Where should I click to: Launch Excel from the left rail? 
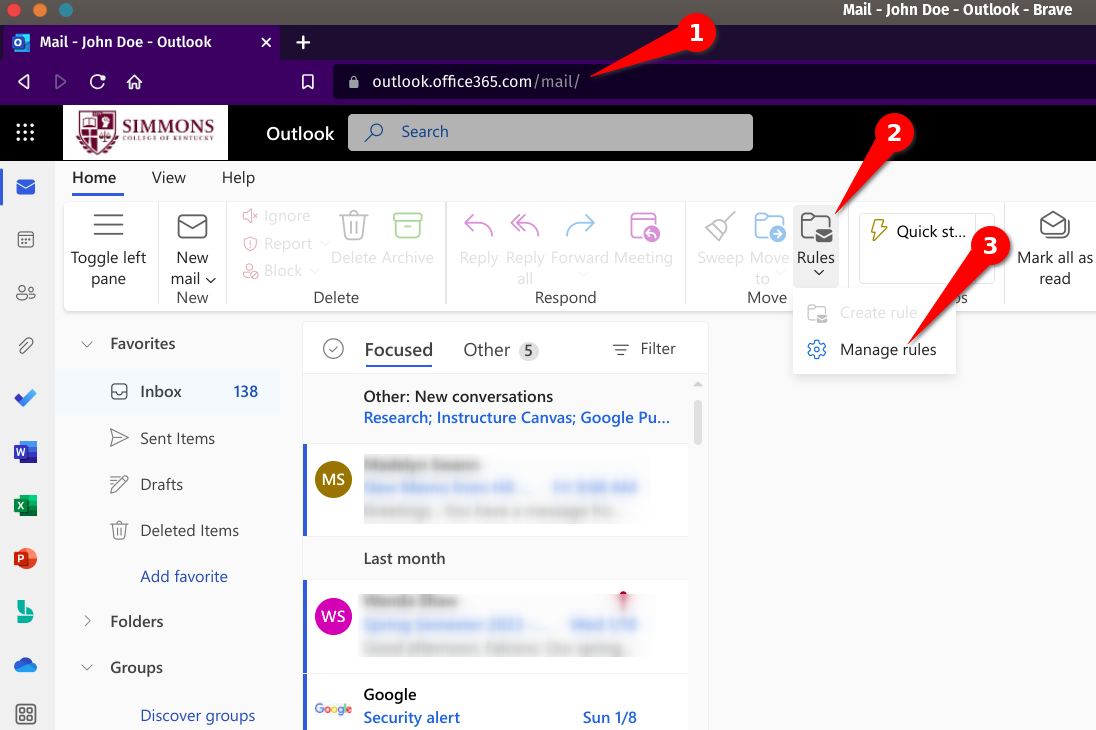tap(26, 505)
